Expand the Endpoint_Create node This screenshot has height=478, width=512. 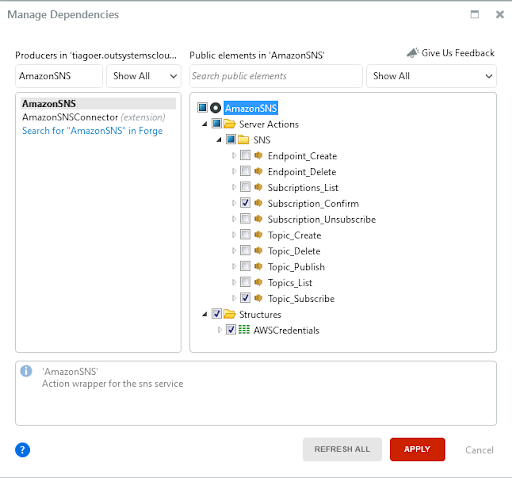point(234,155)
